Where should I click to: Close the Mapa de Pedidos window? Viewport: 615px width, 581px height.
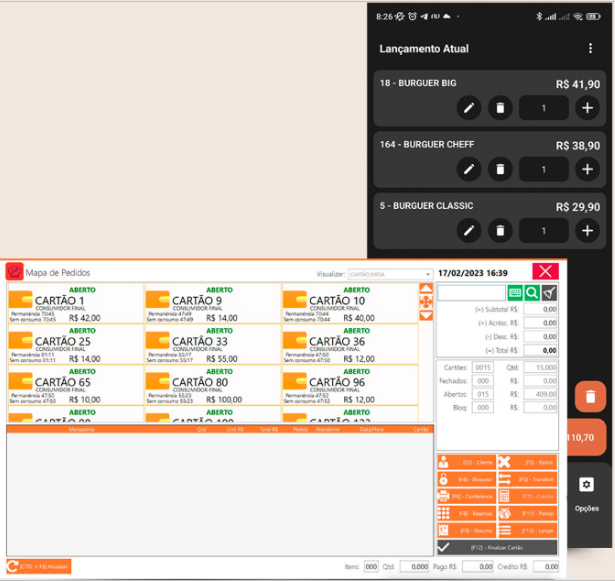(x=545, y=271)
